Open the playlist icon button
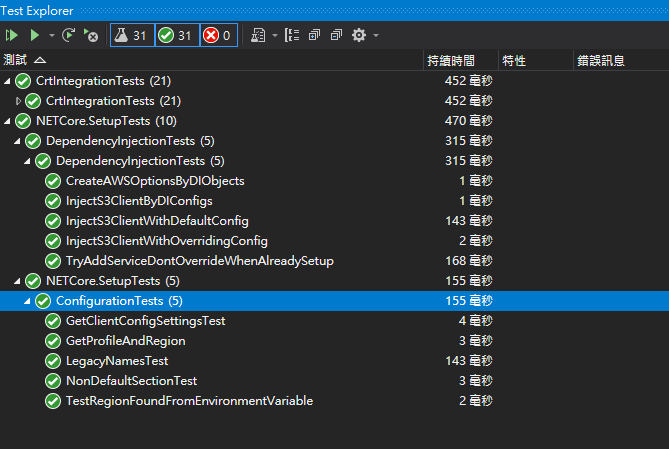 [258, 35]
